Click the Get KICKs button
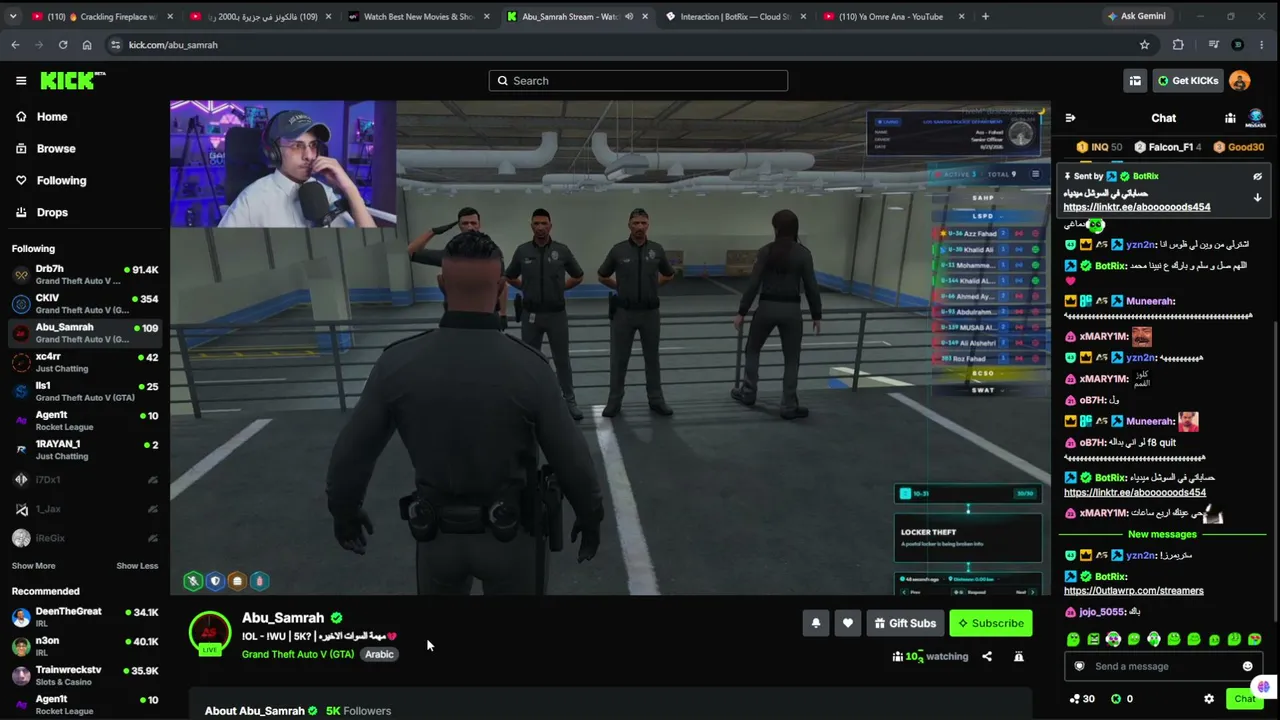Viewport: 1280px width, 720px height. [x=1188, y=81]
